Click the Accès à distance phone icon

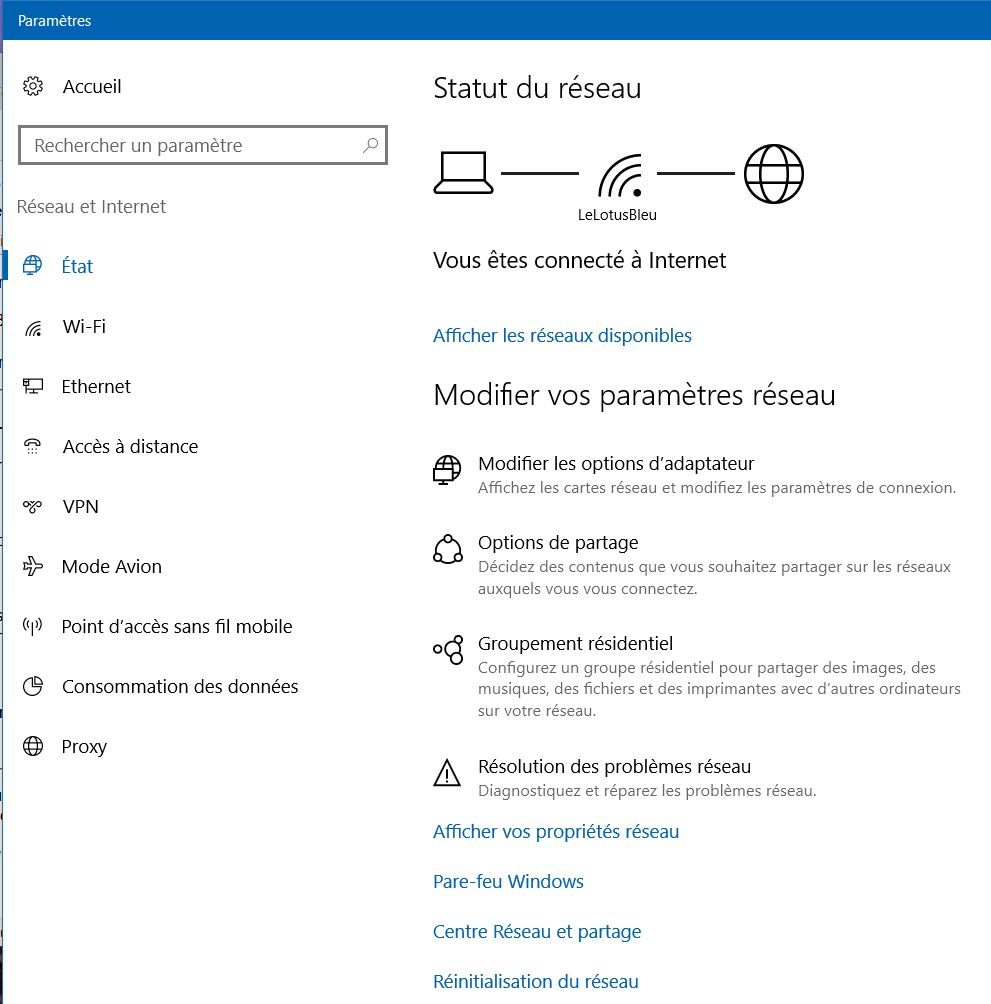(x=32, y=446)
